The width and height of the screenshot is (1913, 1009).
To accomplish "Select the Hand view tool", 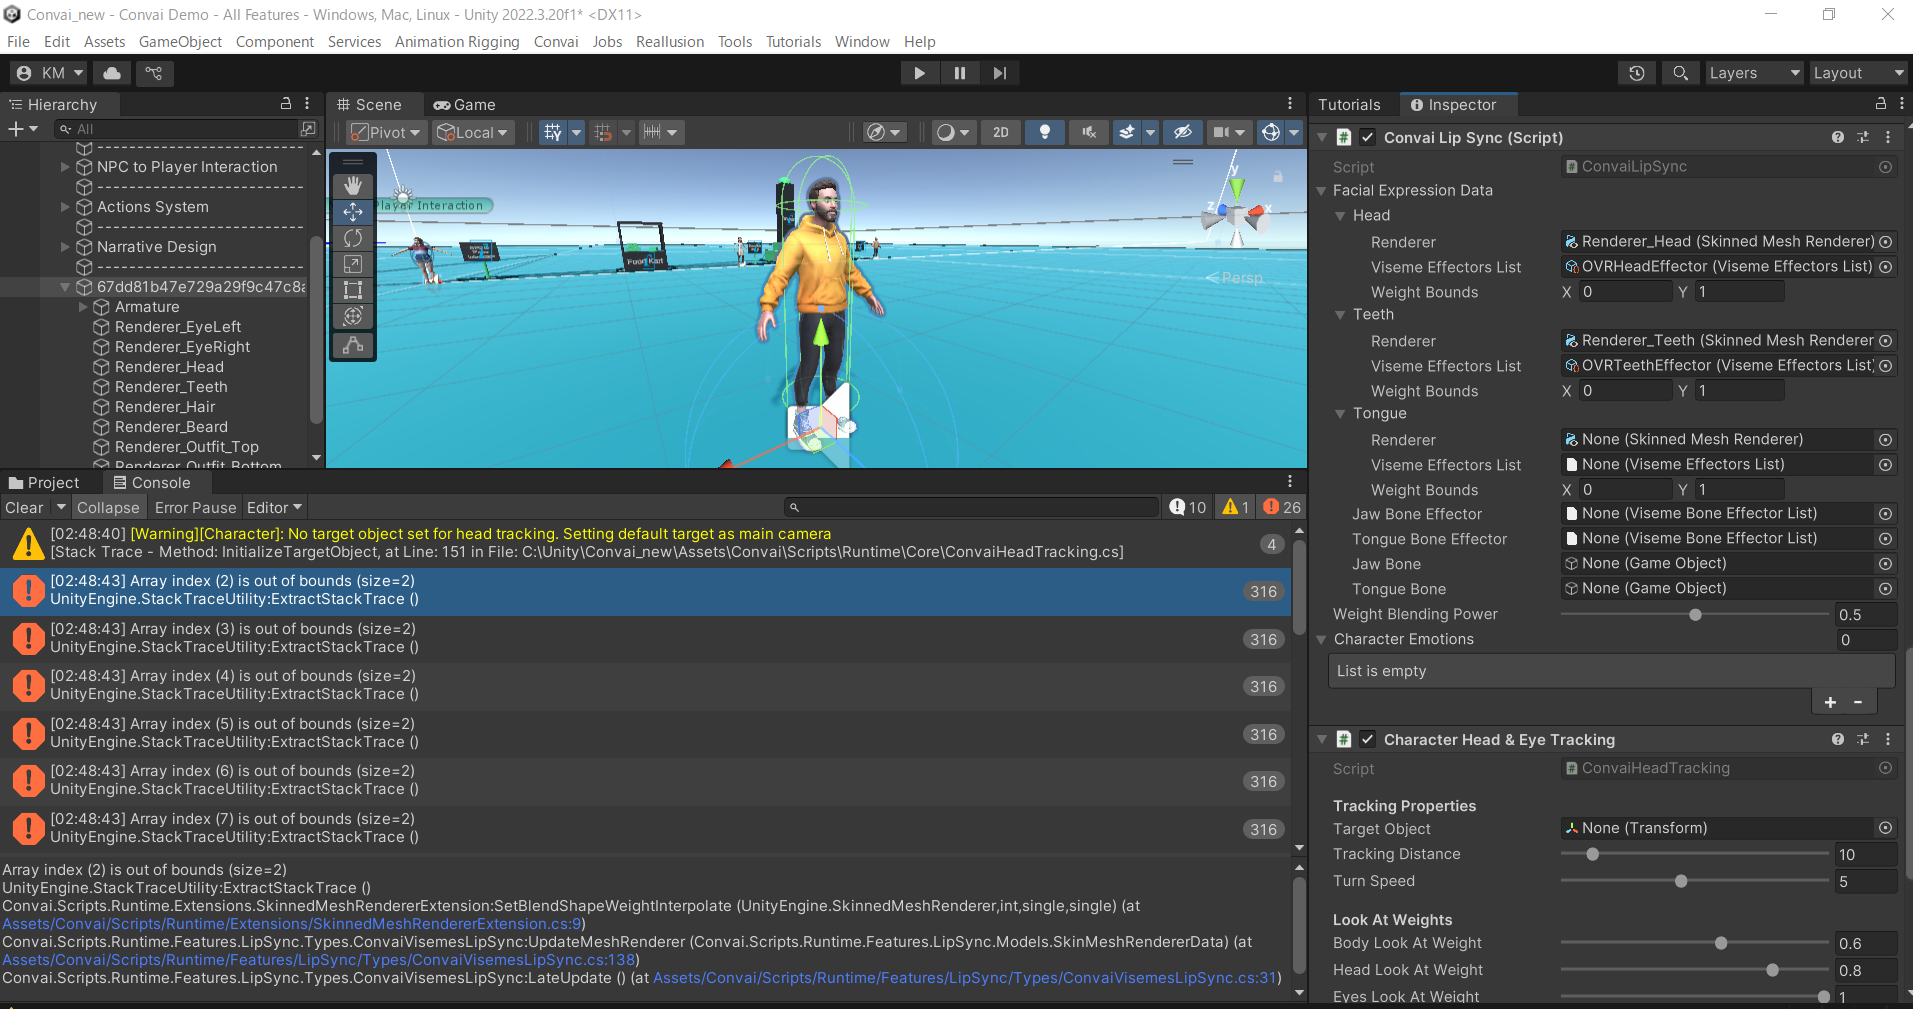I will coord(353,186).
